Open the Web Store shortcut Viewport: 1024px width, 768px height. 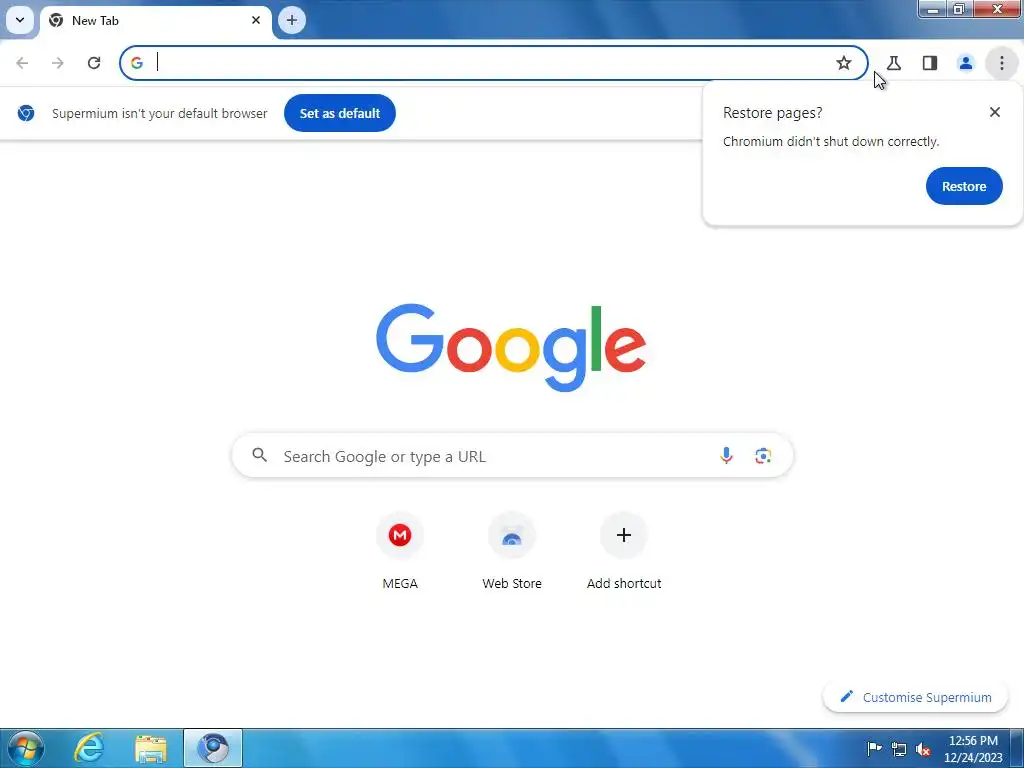pyautogui.click(x=512, y=552)
